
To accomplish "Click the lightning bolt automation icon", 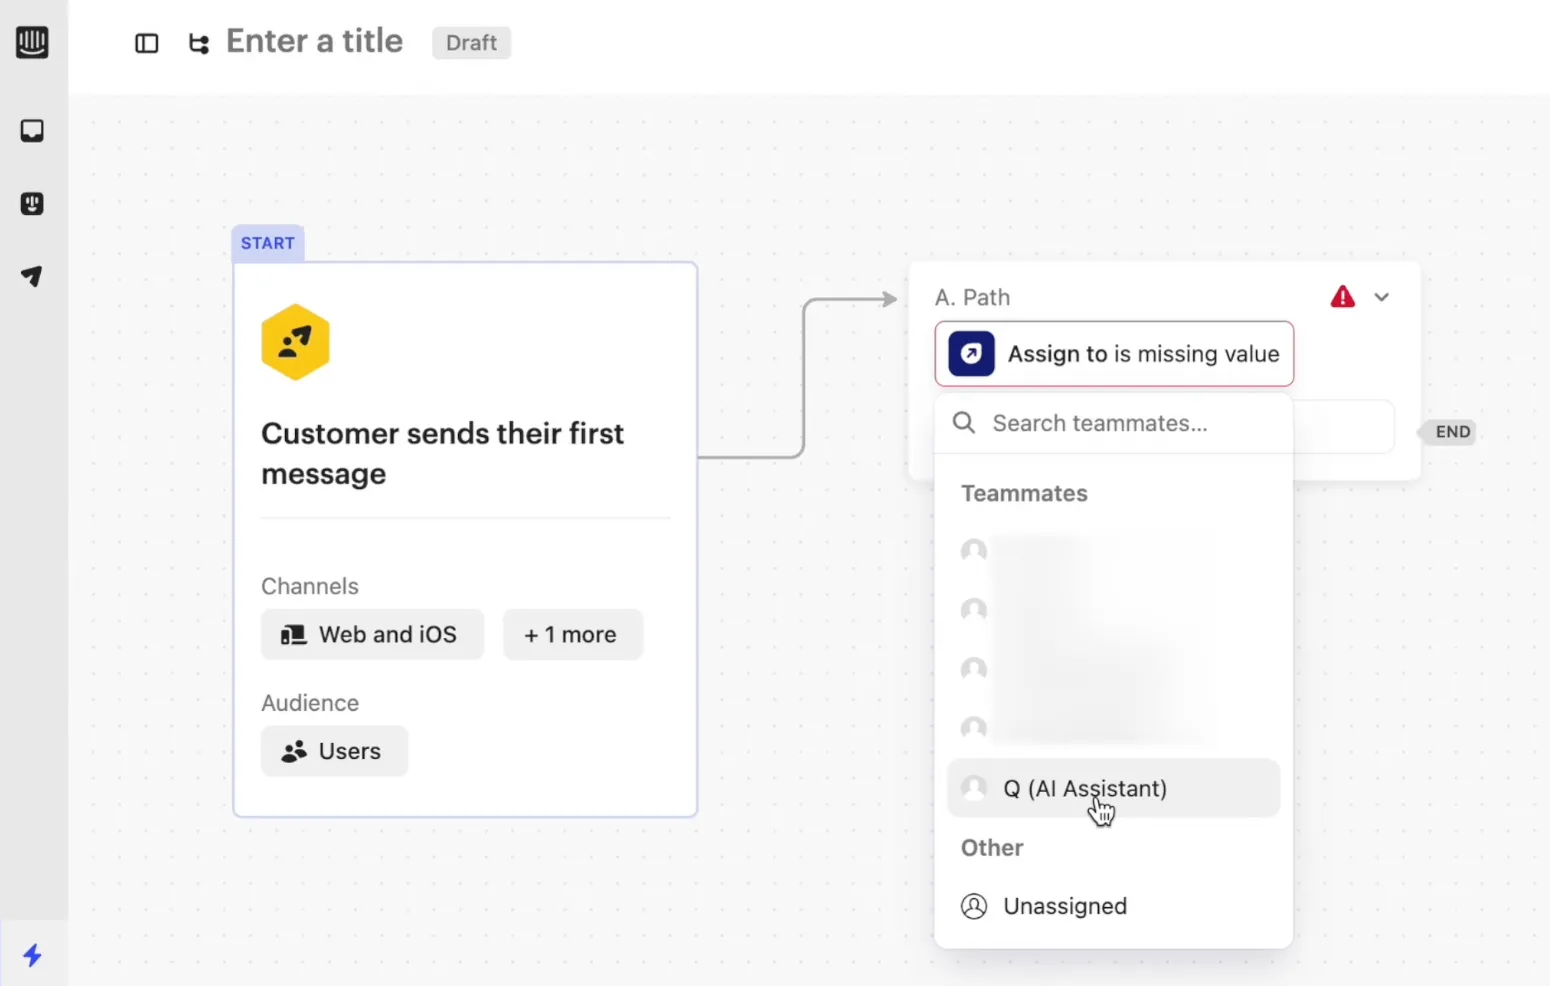I will pyautogui.click(x=32, y=955).
